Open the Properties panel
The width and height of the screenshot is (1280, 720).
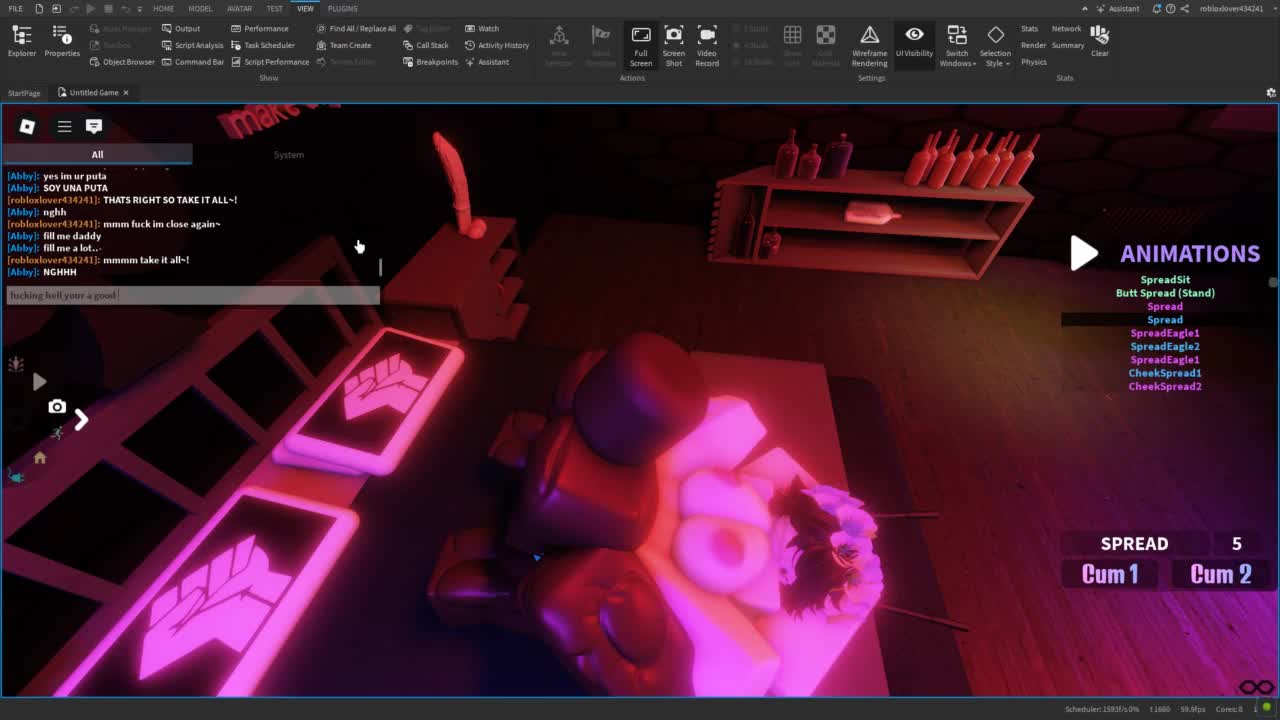[x=61, y=41]
